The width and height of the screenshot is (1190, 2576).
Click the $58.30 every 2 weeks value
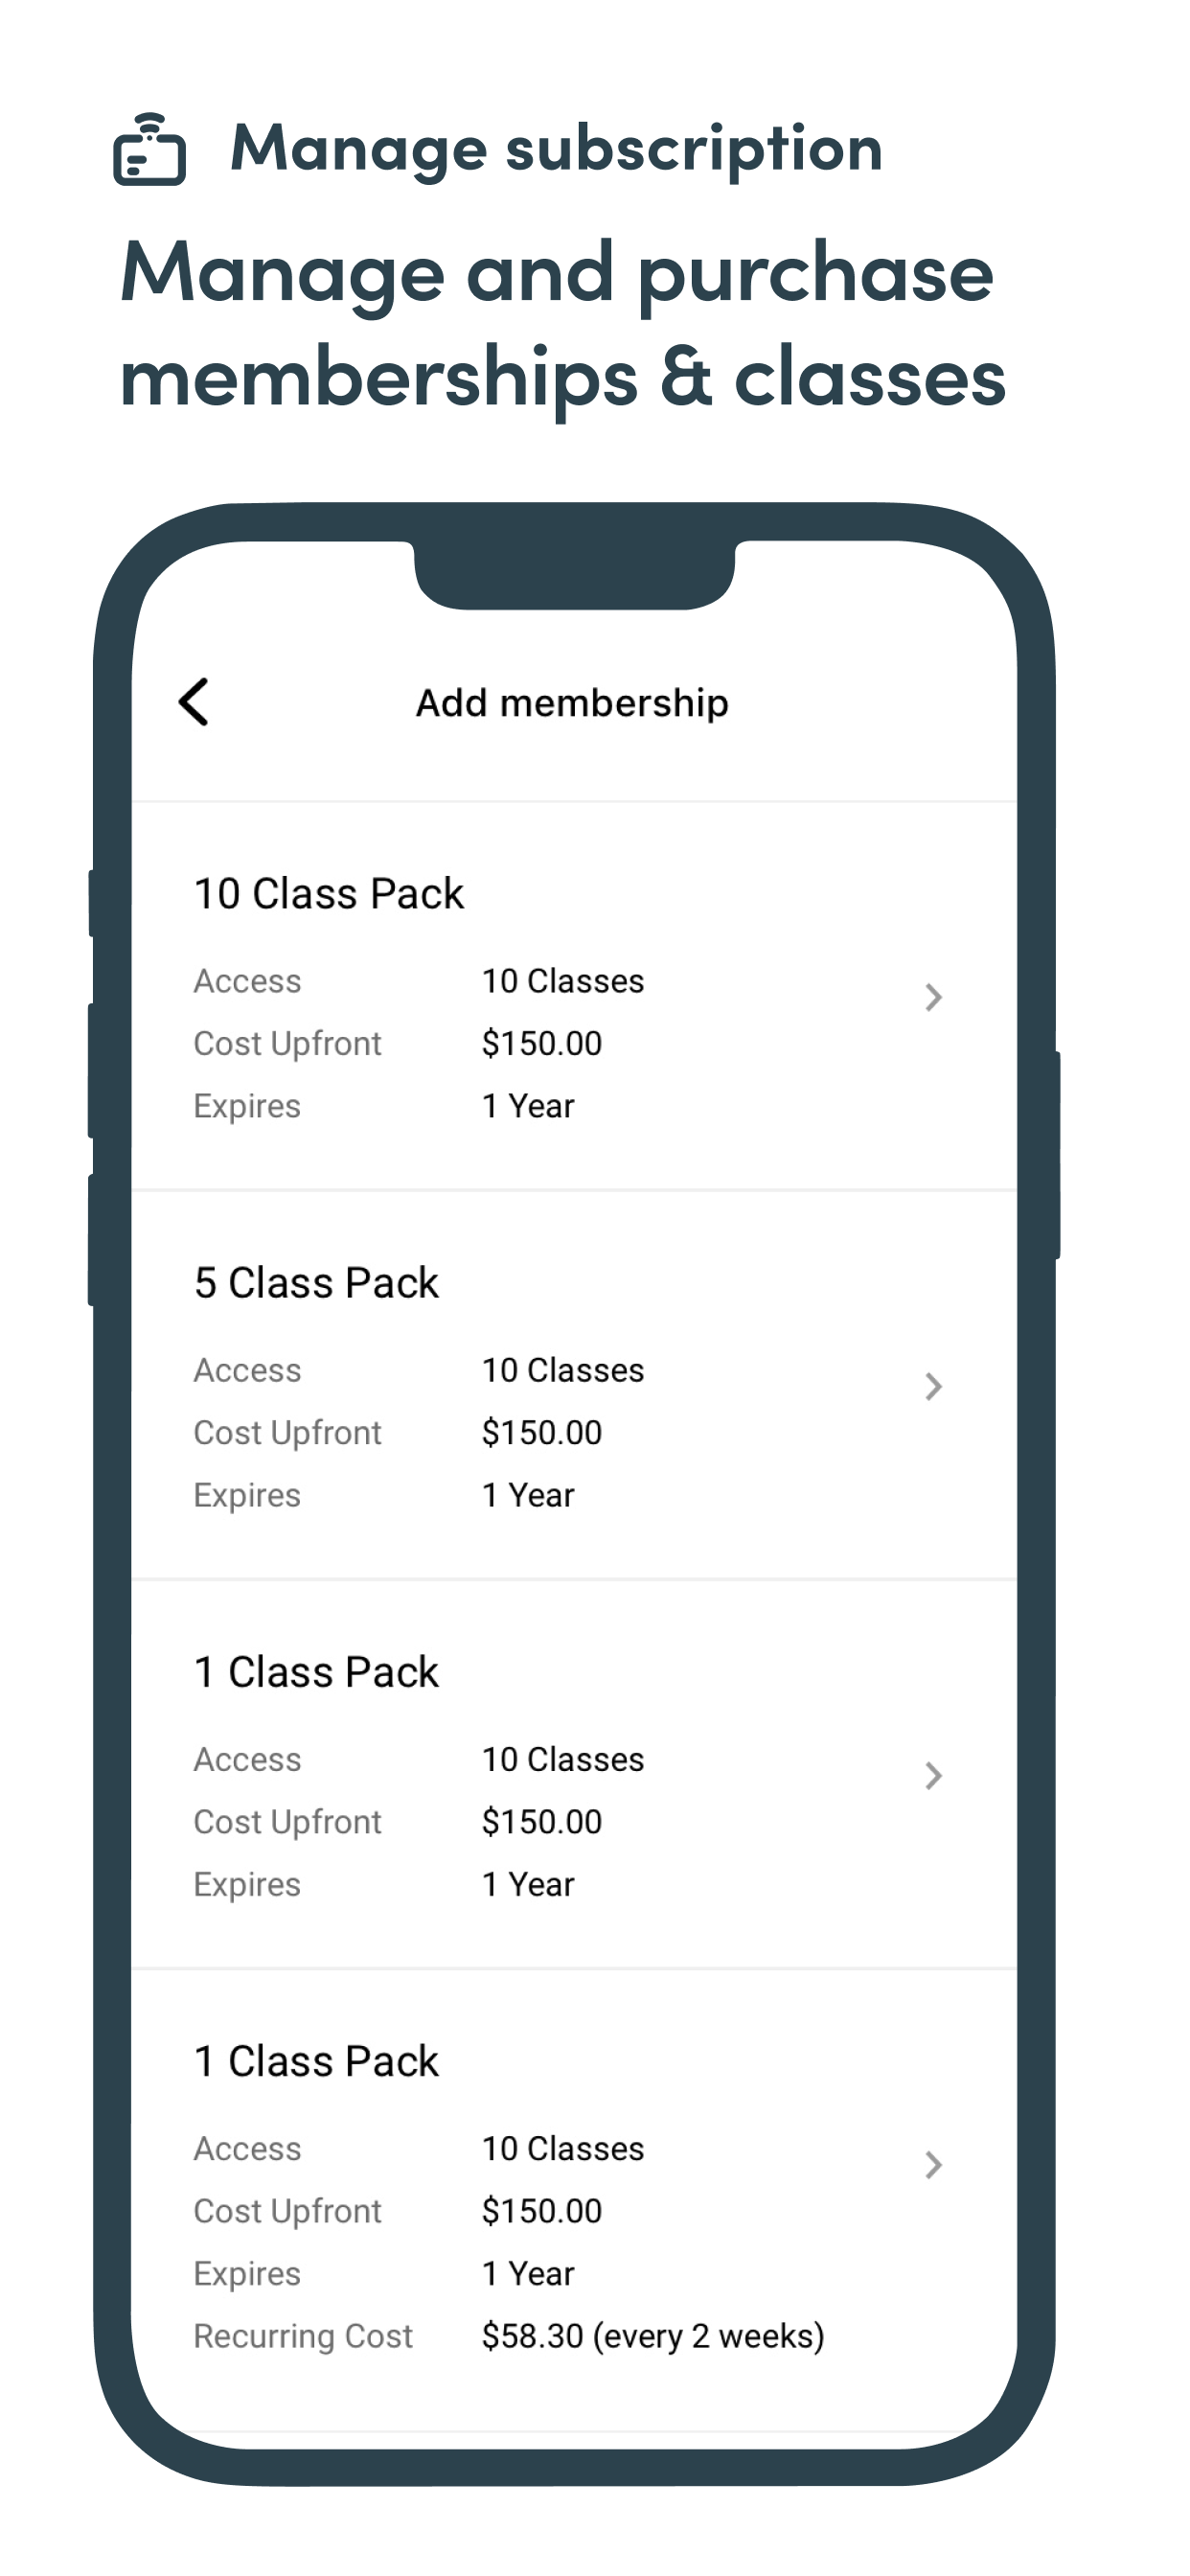coord(653,2336)
